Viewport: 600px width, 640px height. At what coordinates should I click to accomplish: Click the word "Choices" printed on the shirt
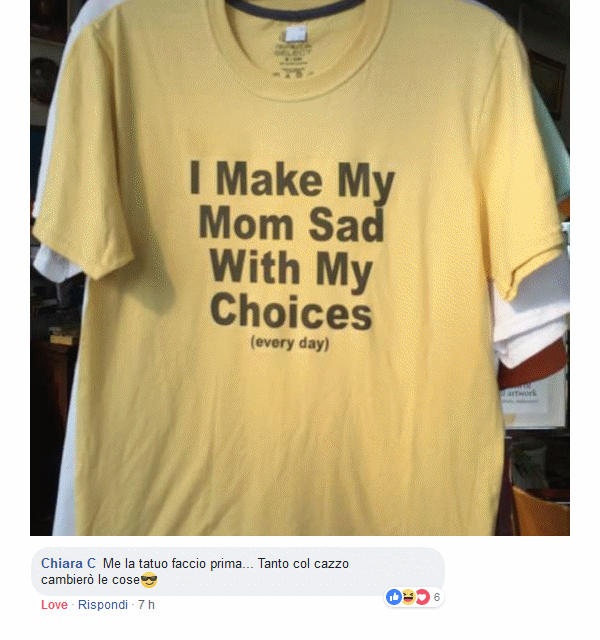coord(291,311)
